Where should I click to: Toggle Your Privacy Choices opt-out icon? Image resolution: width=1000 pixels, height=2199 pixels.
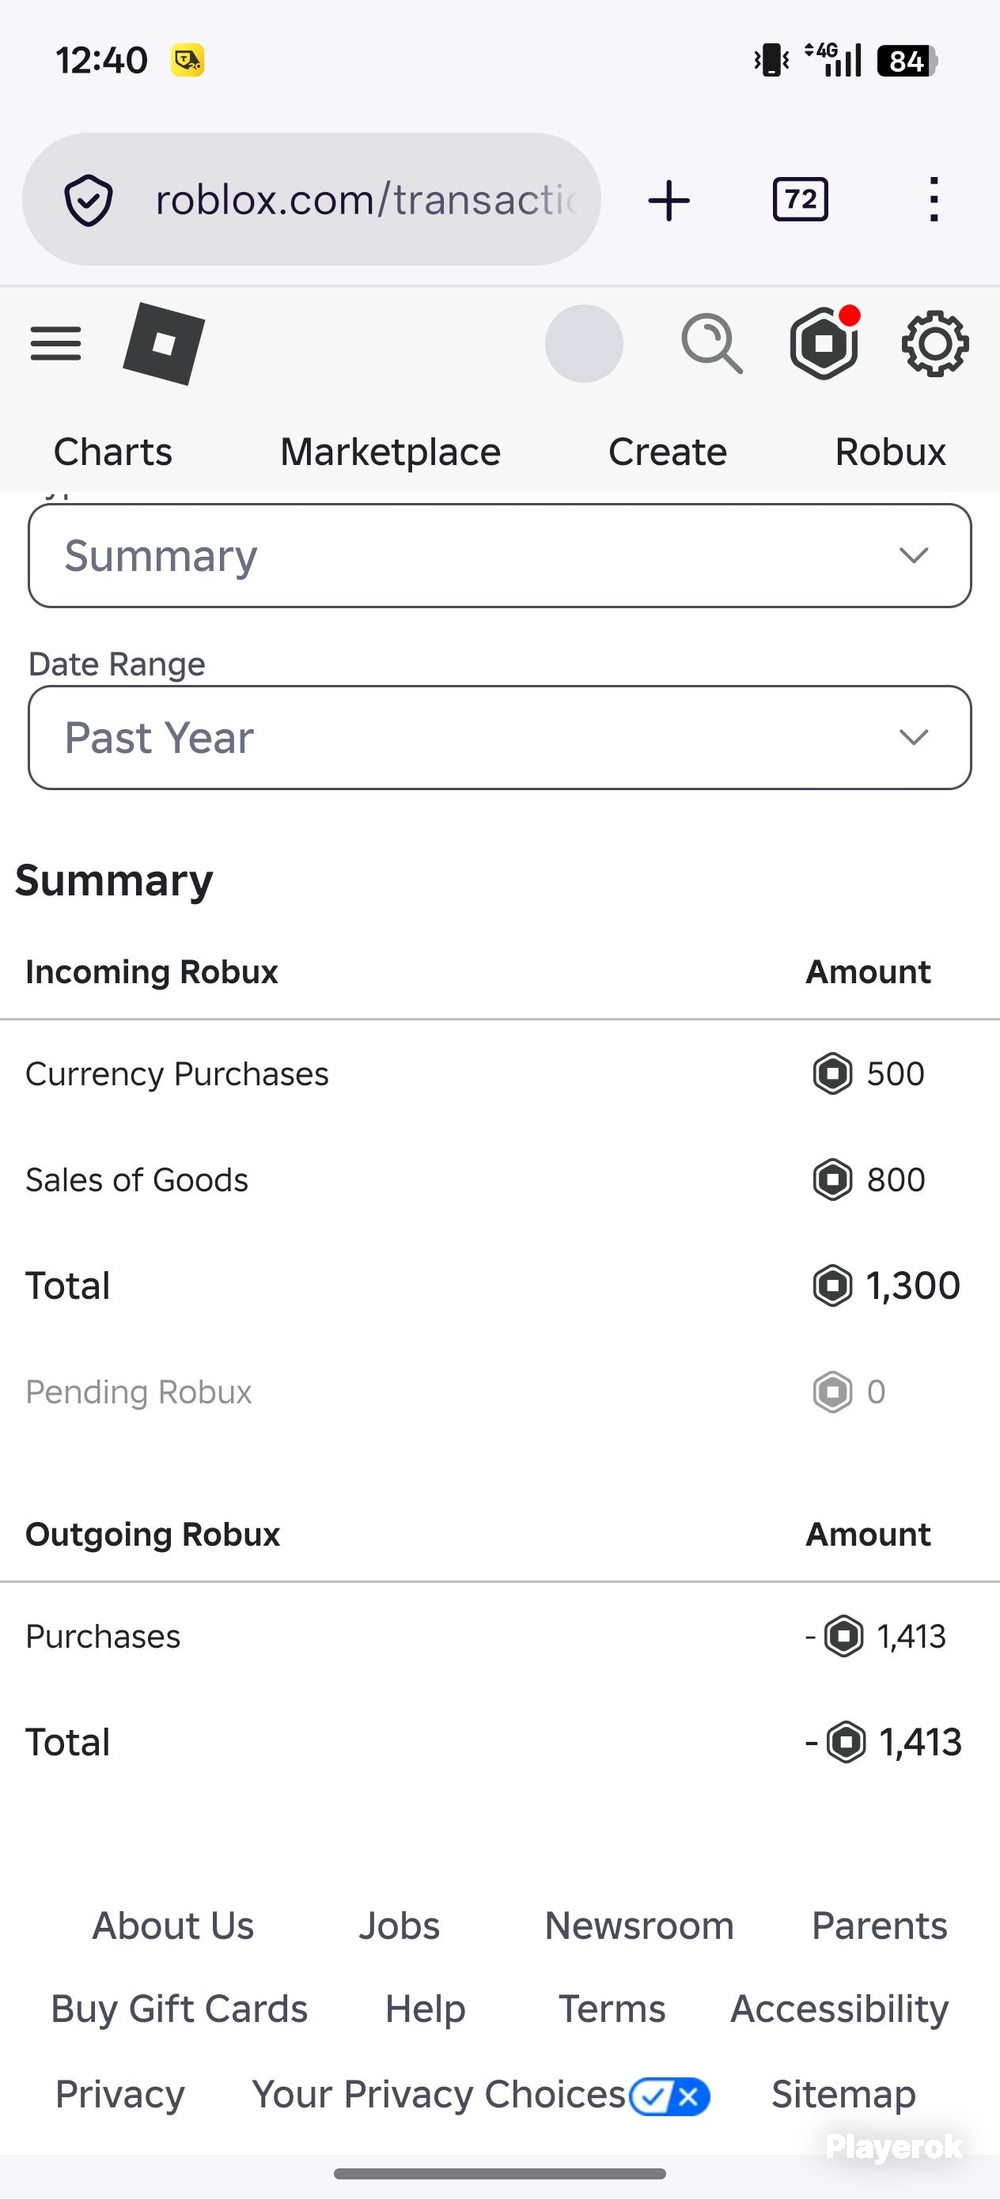click(x=670, y=2096)
